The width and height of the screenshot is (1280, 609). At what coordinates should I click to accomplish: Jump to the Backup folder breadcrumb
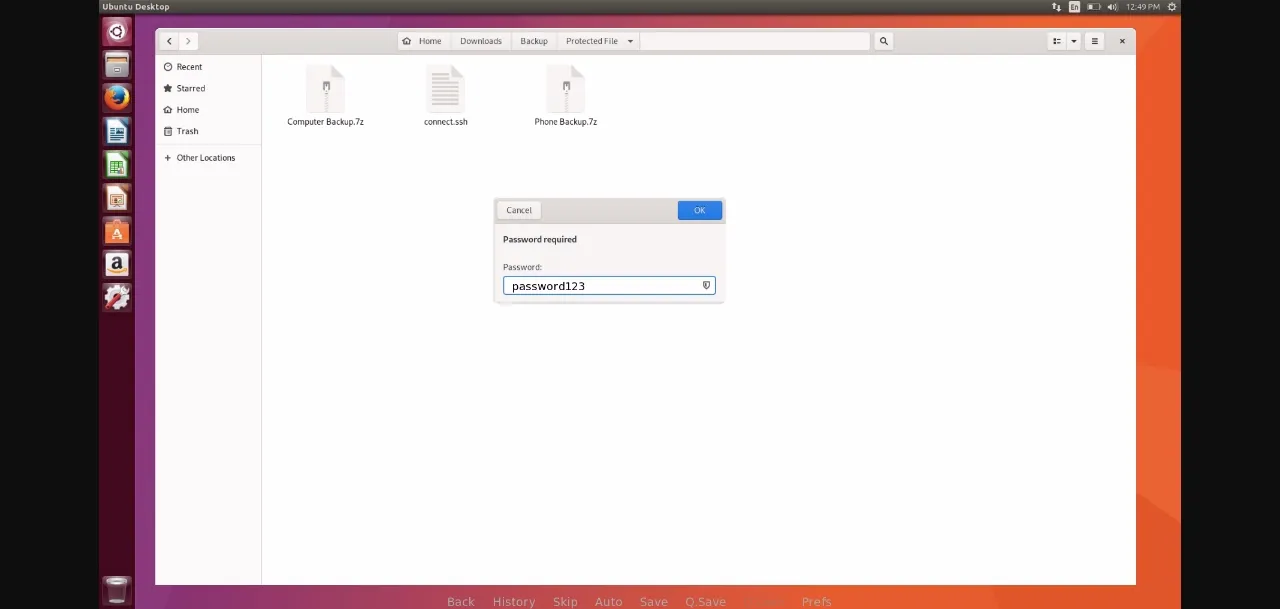(533, 41)
